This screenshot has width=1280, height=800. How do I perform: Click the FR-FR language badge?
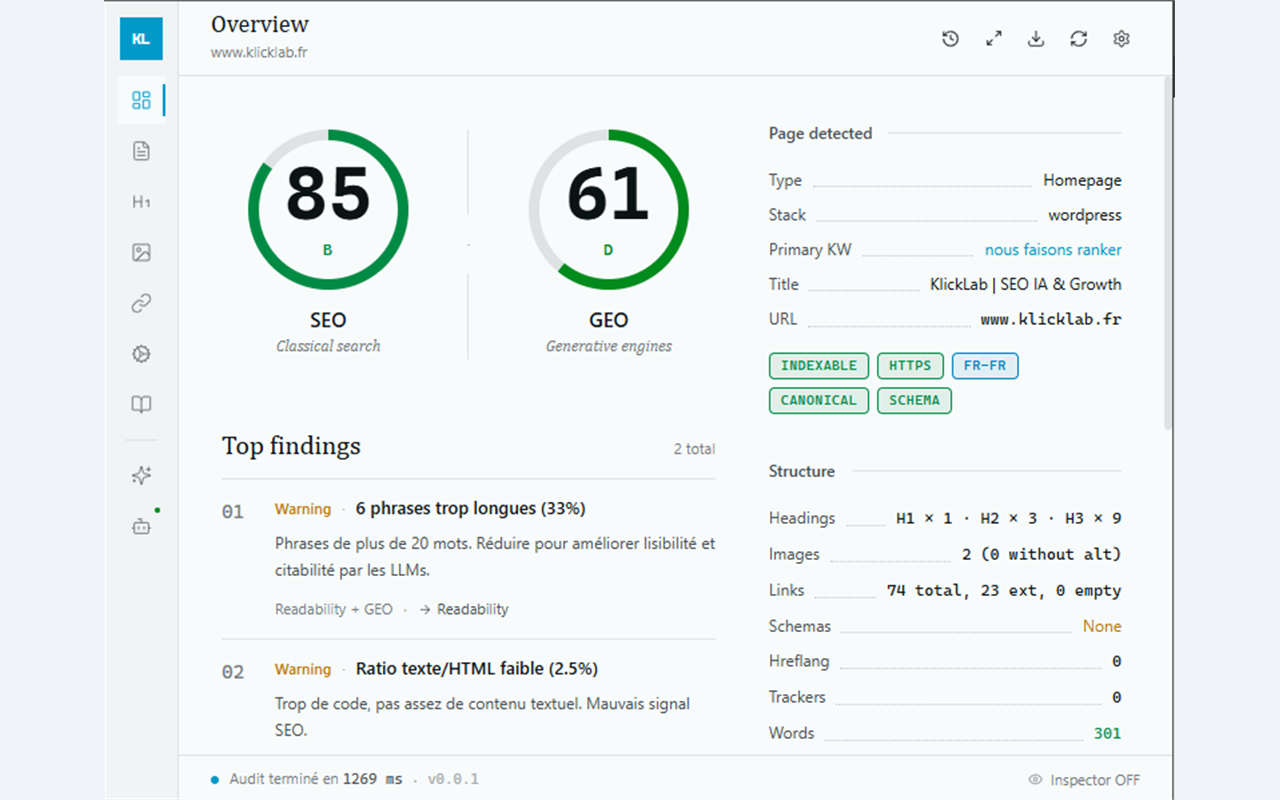[985, 366]
